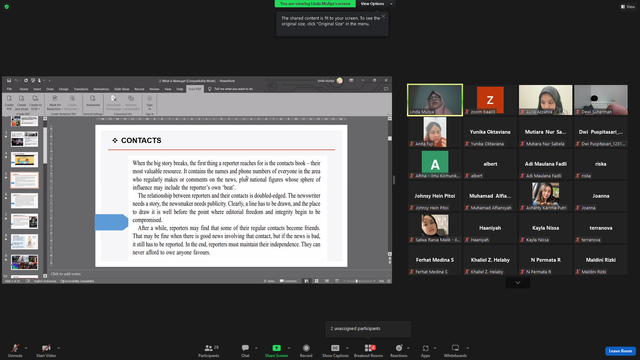
Task: Open the Chat panel
Action: click(x=245, y=350)
